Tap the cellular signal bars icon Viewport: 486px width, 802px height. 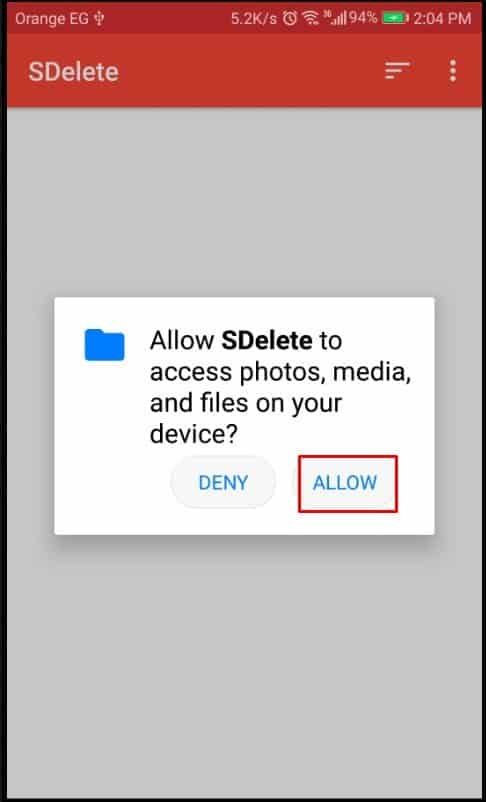(x=337, y=19)
